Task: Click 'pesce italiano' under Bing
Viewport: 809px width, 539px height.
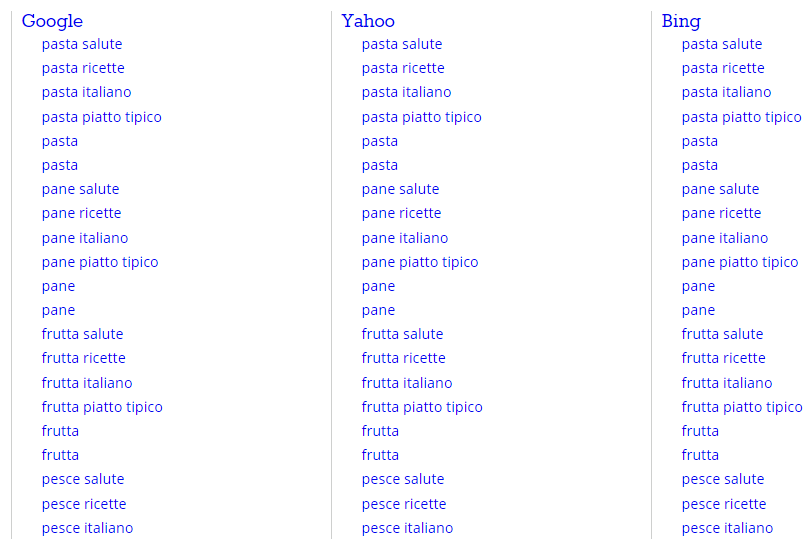Action: point(727,528)
